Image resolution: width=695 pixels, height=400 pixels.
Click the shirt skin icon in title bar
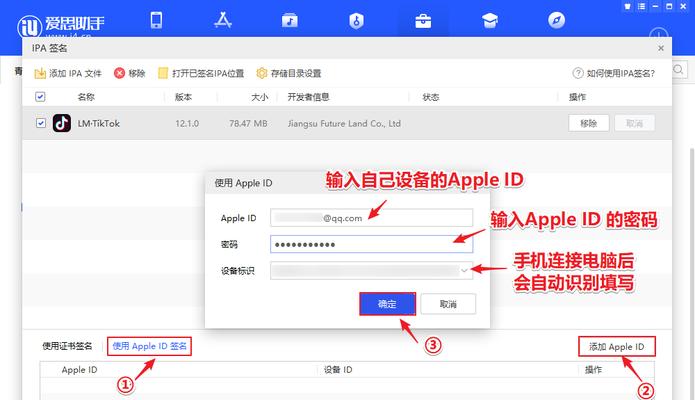coord(627,6)
